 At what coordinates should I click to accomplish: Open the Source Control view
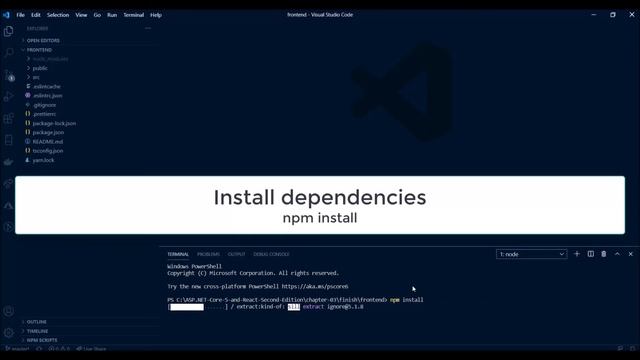[x=9, y=76]
